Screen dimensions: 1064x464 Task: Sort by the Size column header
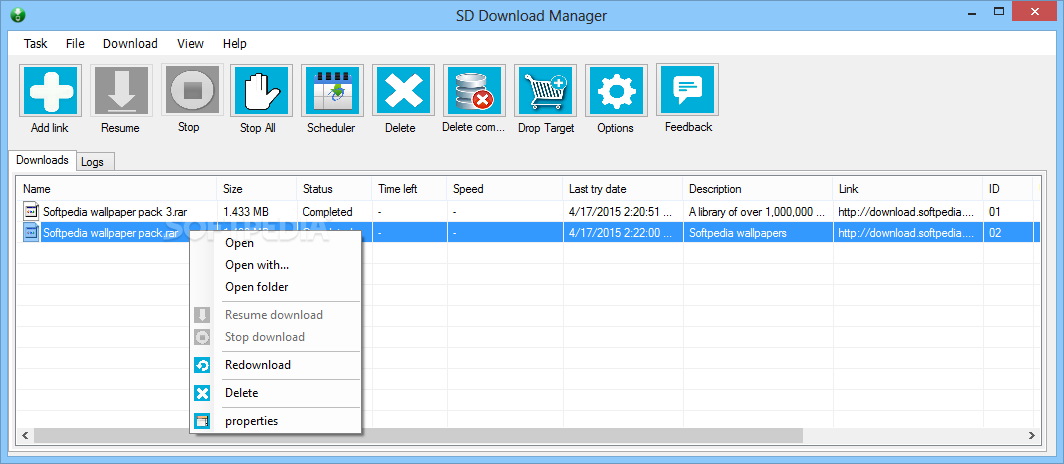256,189
